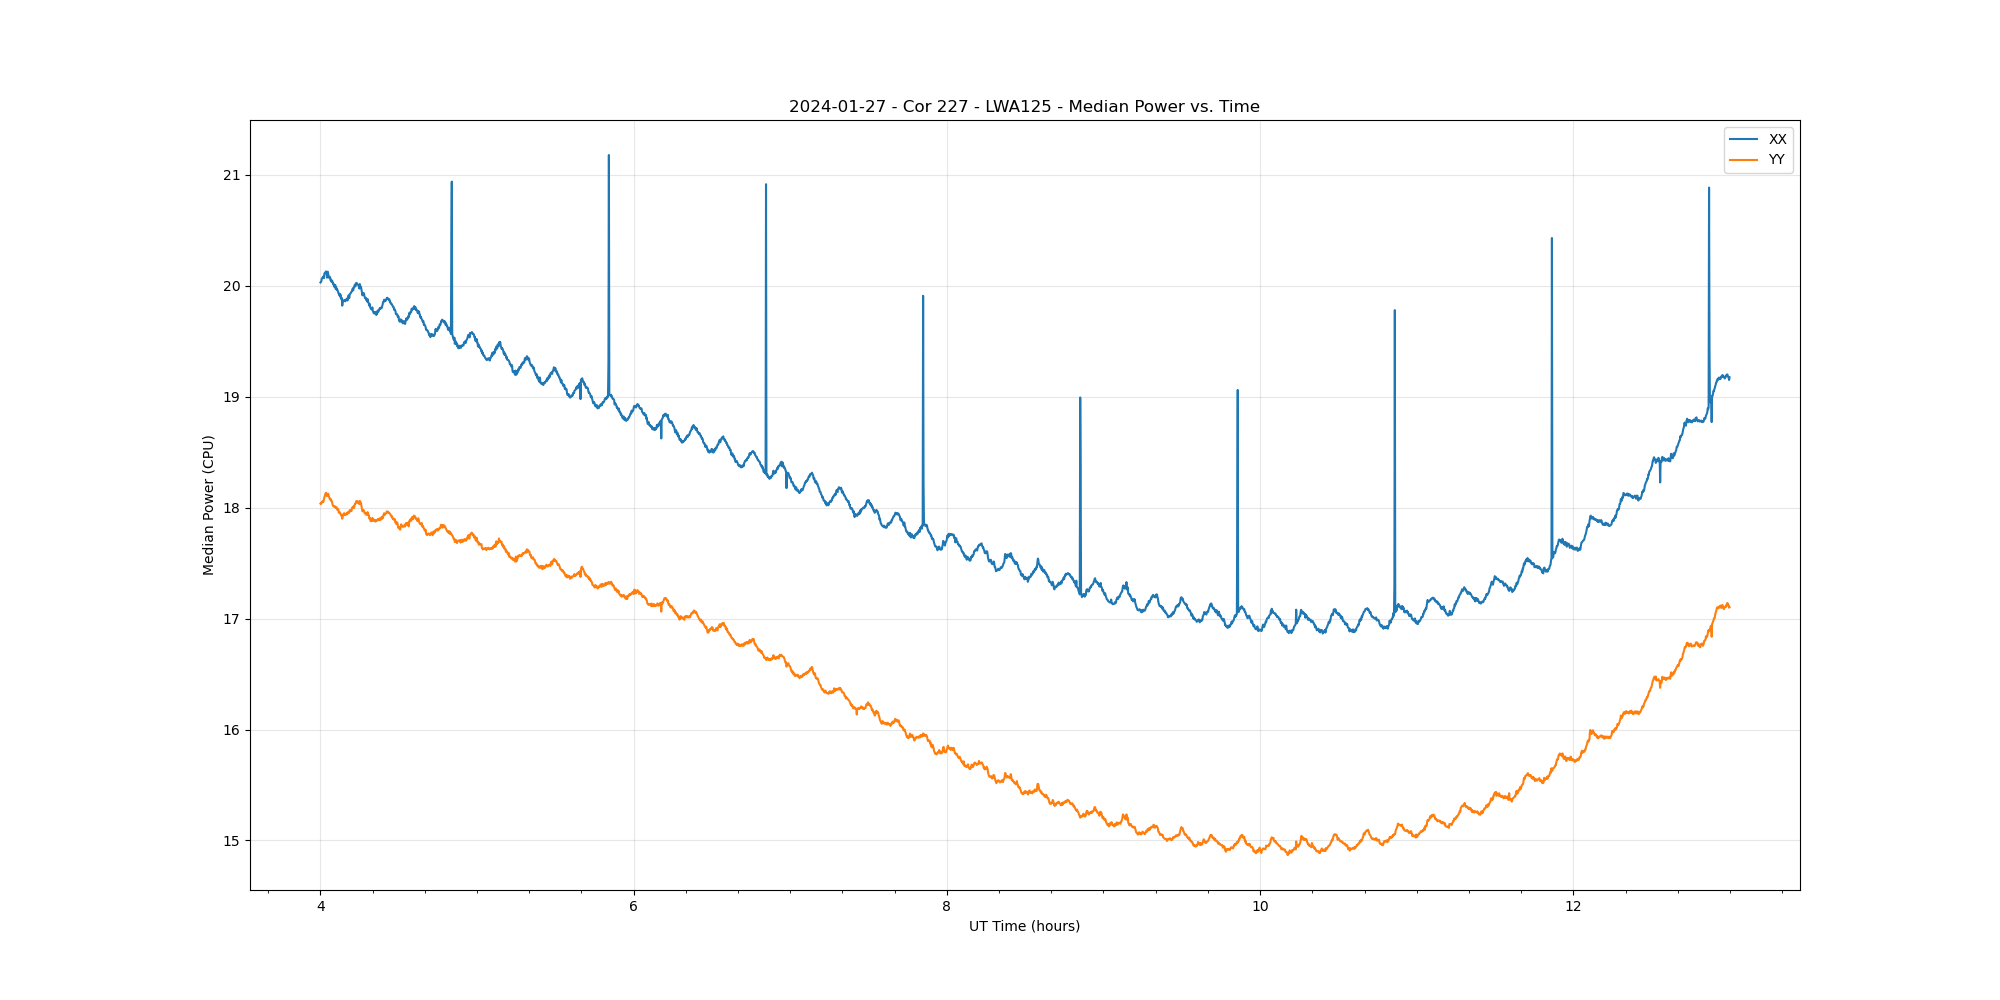The image size is (2000, 1000).
Task: Click the y-axis tick label 18
Action: click(x=232, y=508)
